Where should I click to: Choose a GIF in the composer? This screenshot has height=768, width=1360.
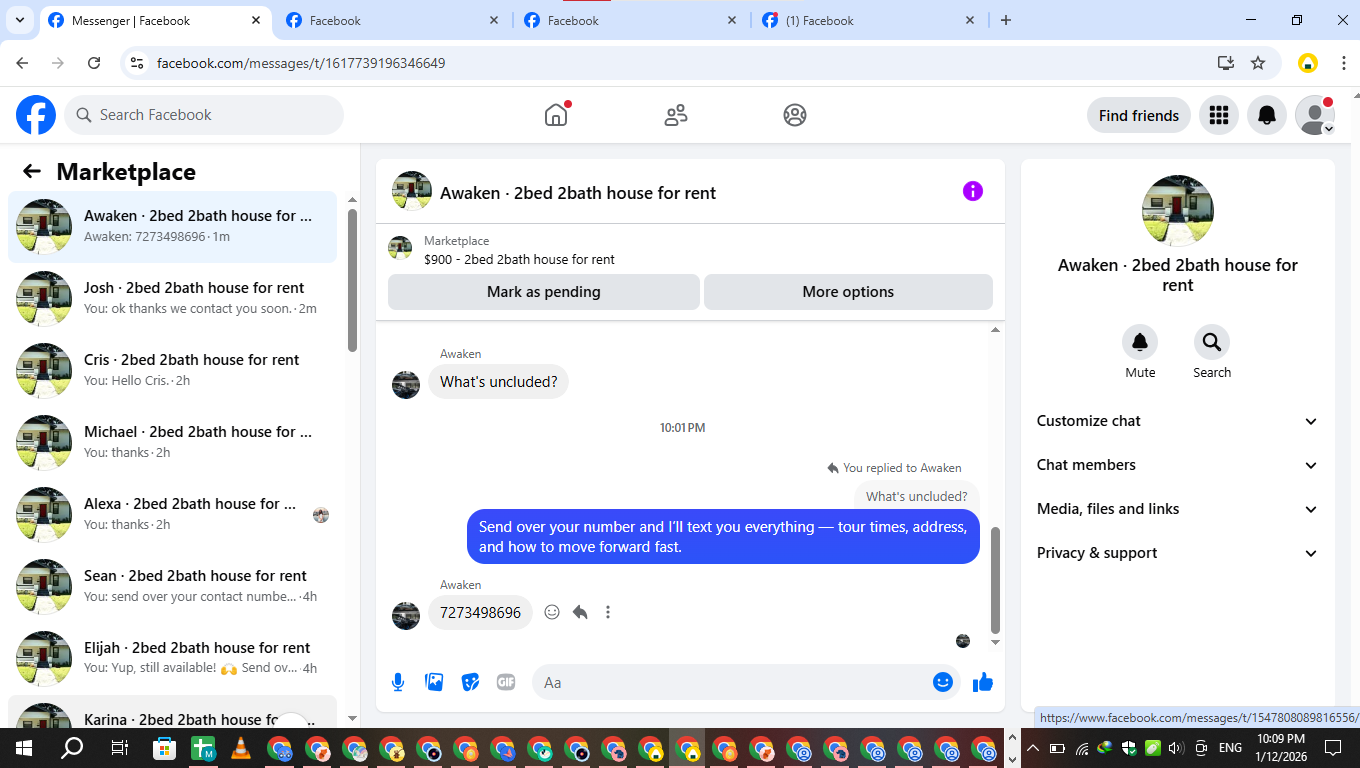(506, 682)
